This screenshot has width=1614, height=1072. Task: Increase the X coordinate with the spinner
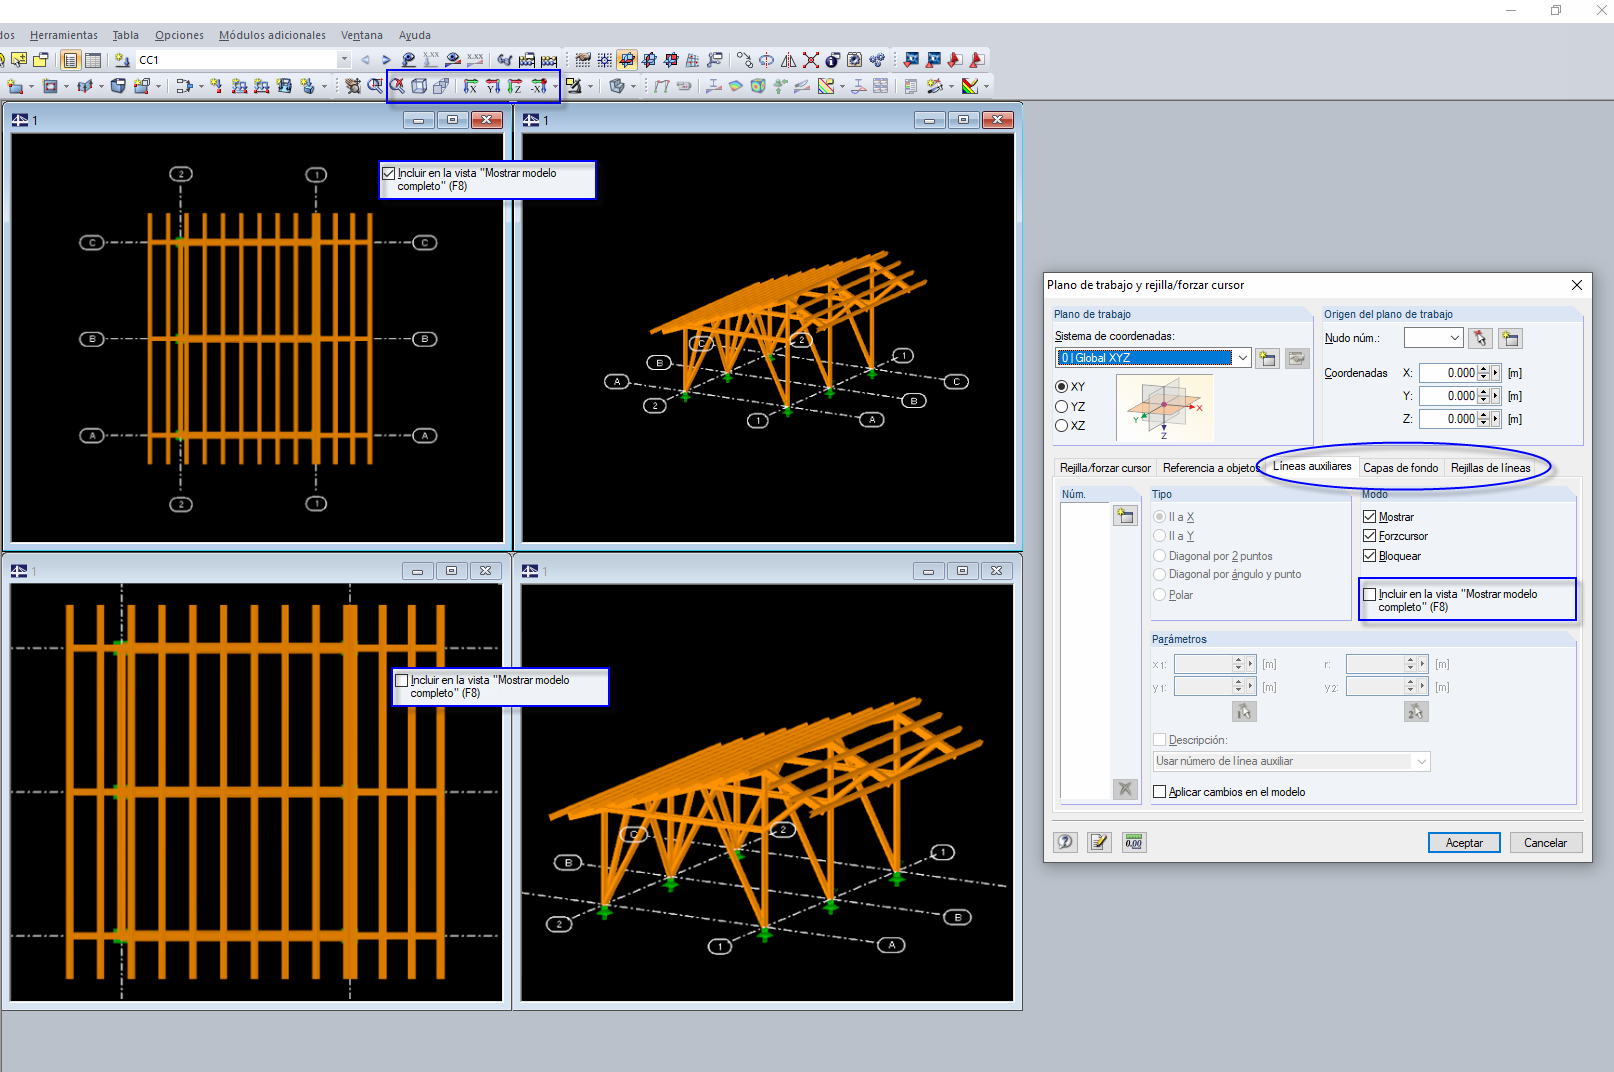coord(1483,369)
